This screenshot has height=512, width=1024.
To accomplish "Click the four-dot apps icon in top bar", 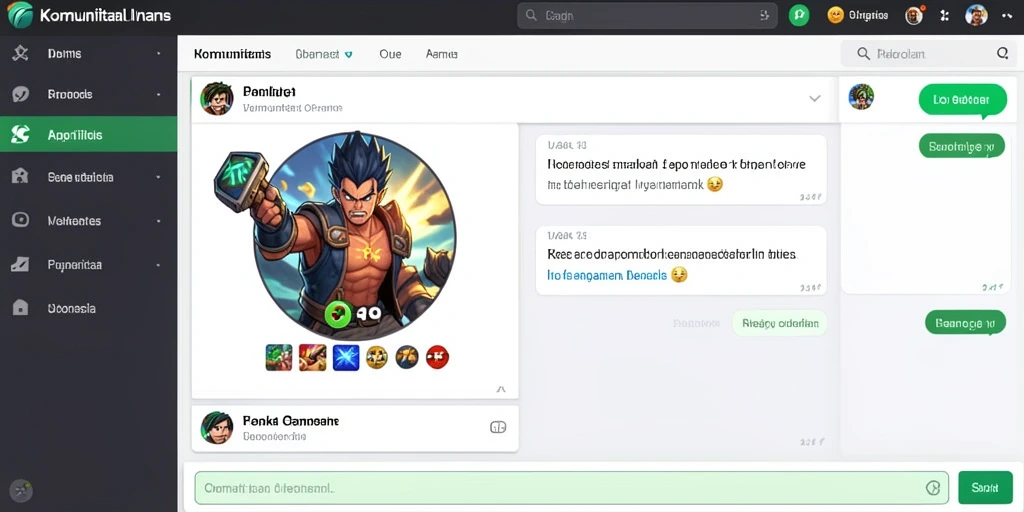I will tap(944, 15).
